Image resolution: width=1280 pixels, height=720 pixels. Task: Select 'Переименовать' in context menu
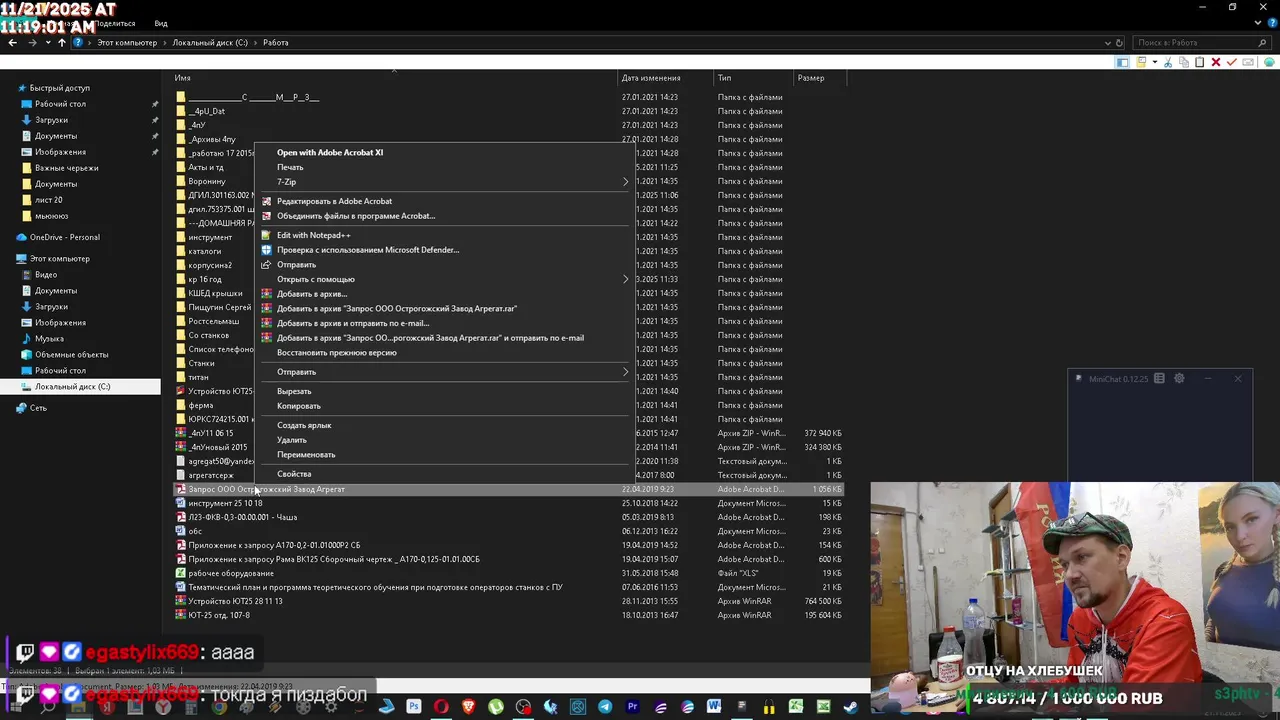coord(306,454)
